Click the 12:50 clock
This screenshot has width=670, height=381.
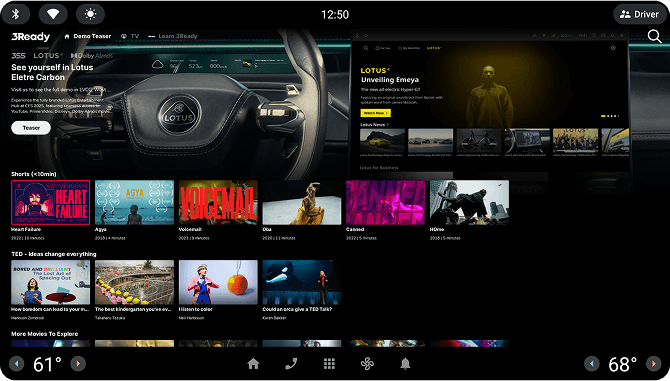click(335, 15)
